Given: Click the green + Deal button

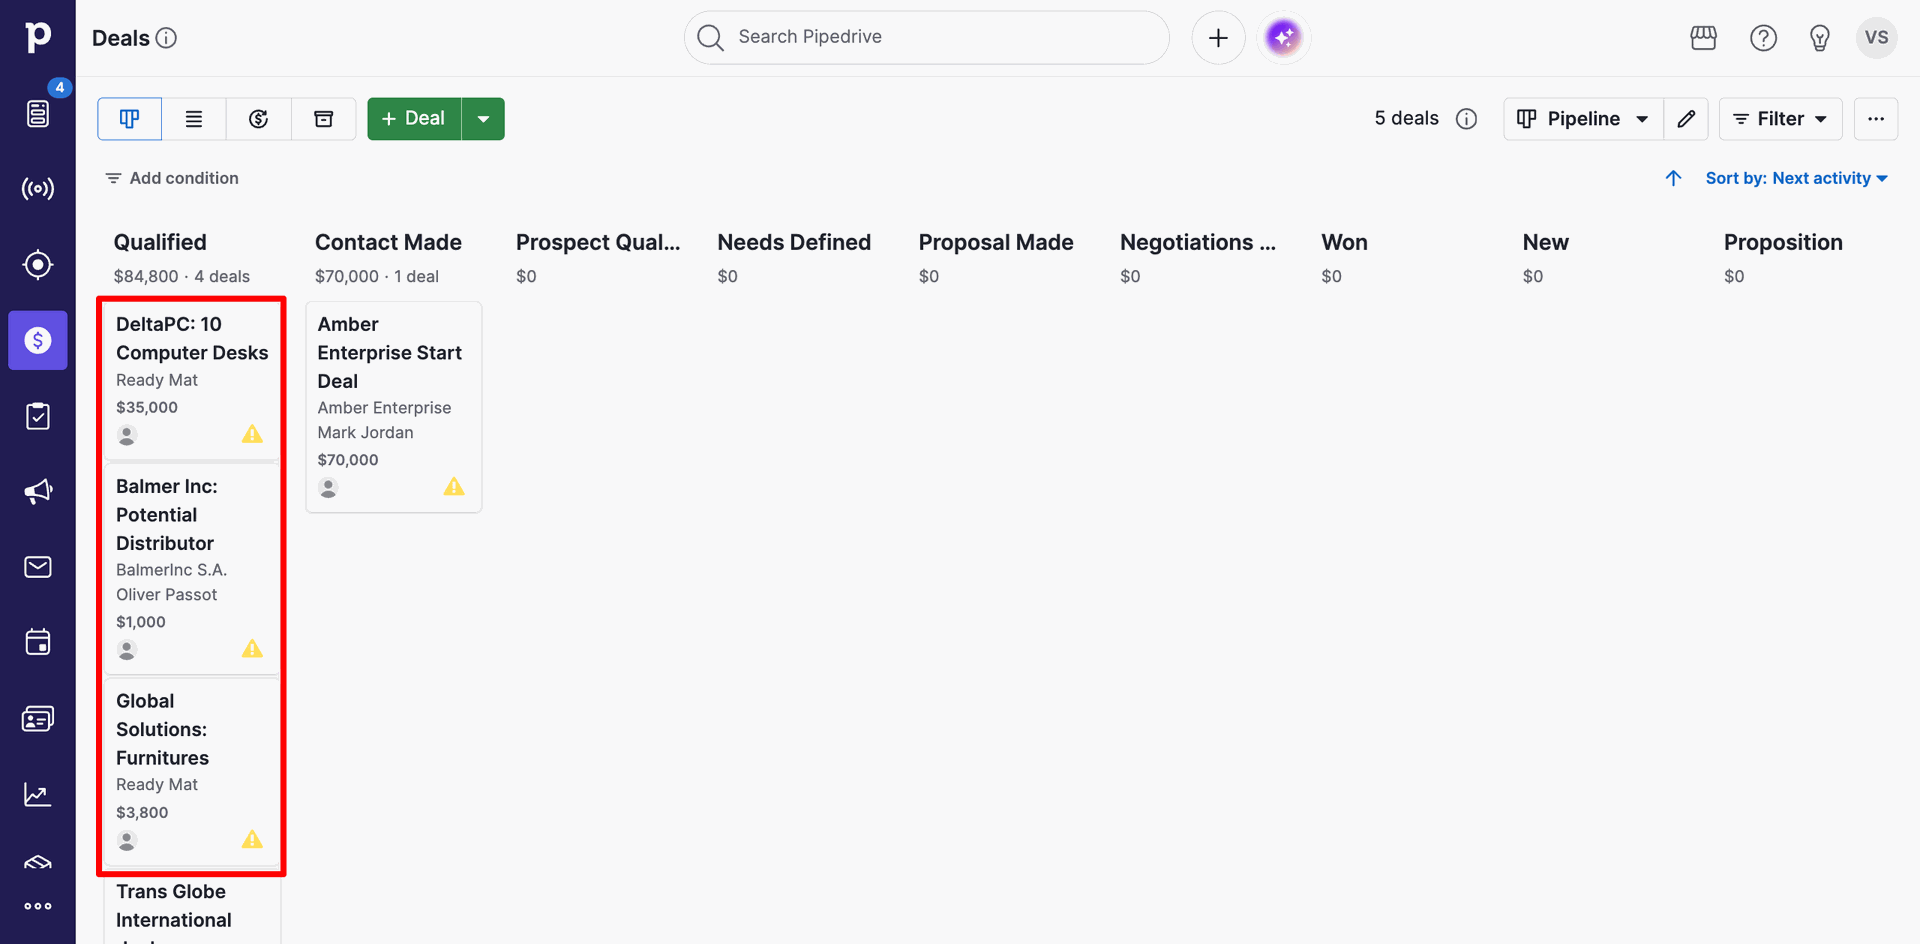Looking at the screenshot, I should (414, 119).
